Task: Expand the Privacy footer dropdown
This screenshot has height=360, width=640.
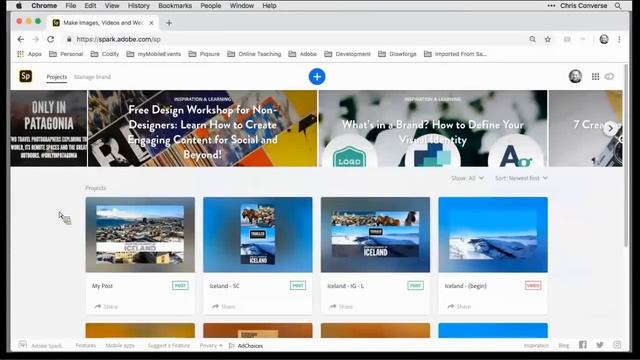Action: coord(211,346)
